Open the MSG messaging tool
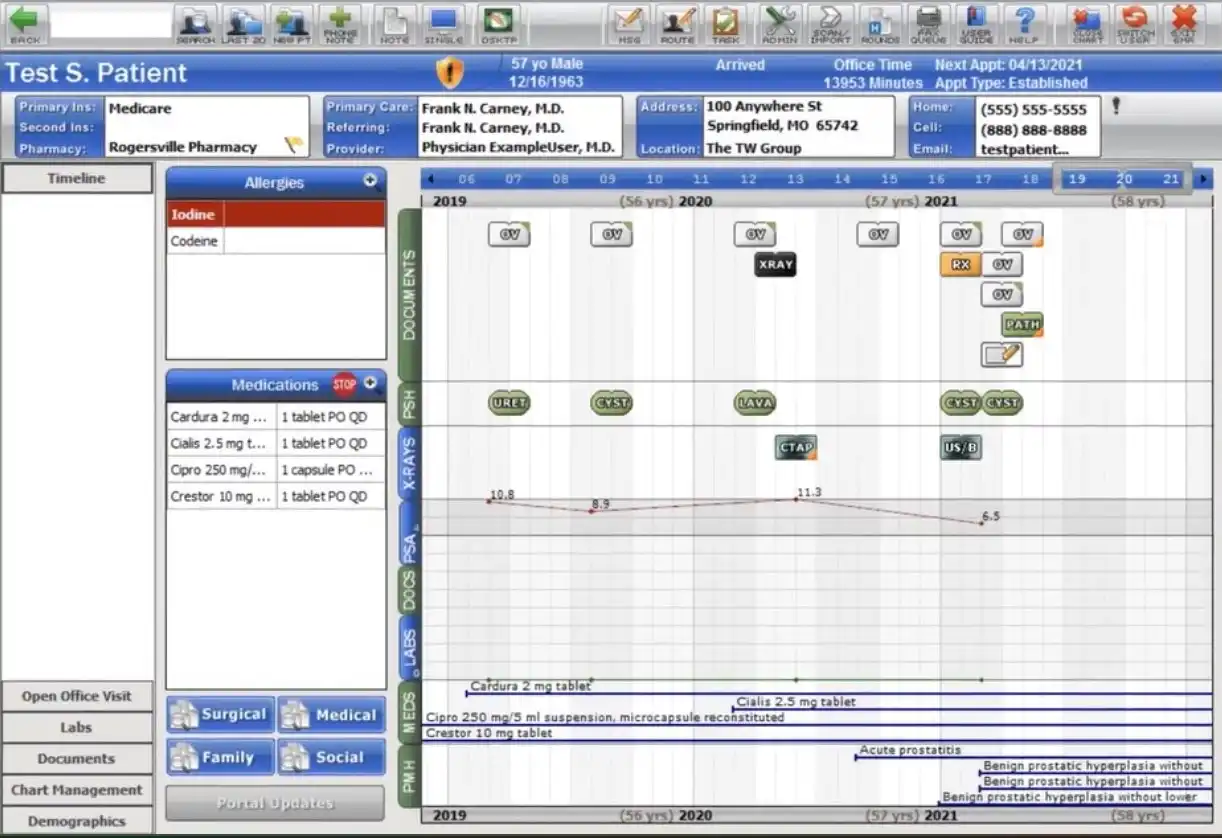Screen dimensions: 1222x838 [x=629, y=22]
